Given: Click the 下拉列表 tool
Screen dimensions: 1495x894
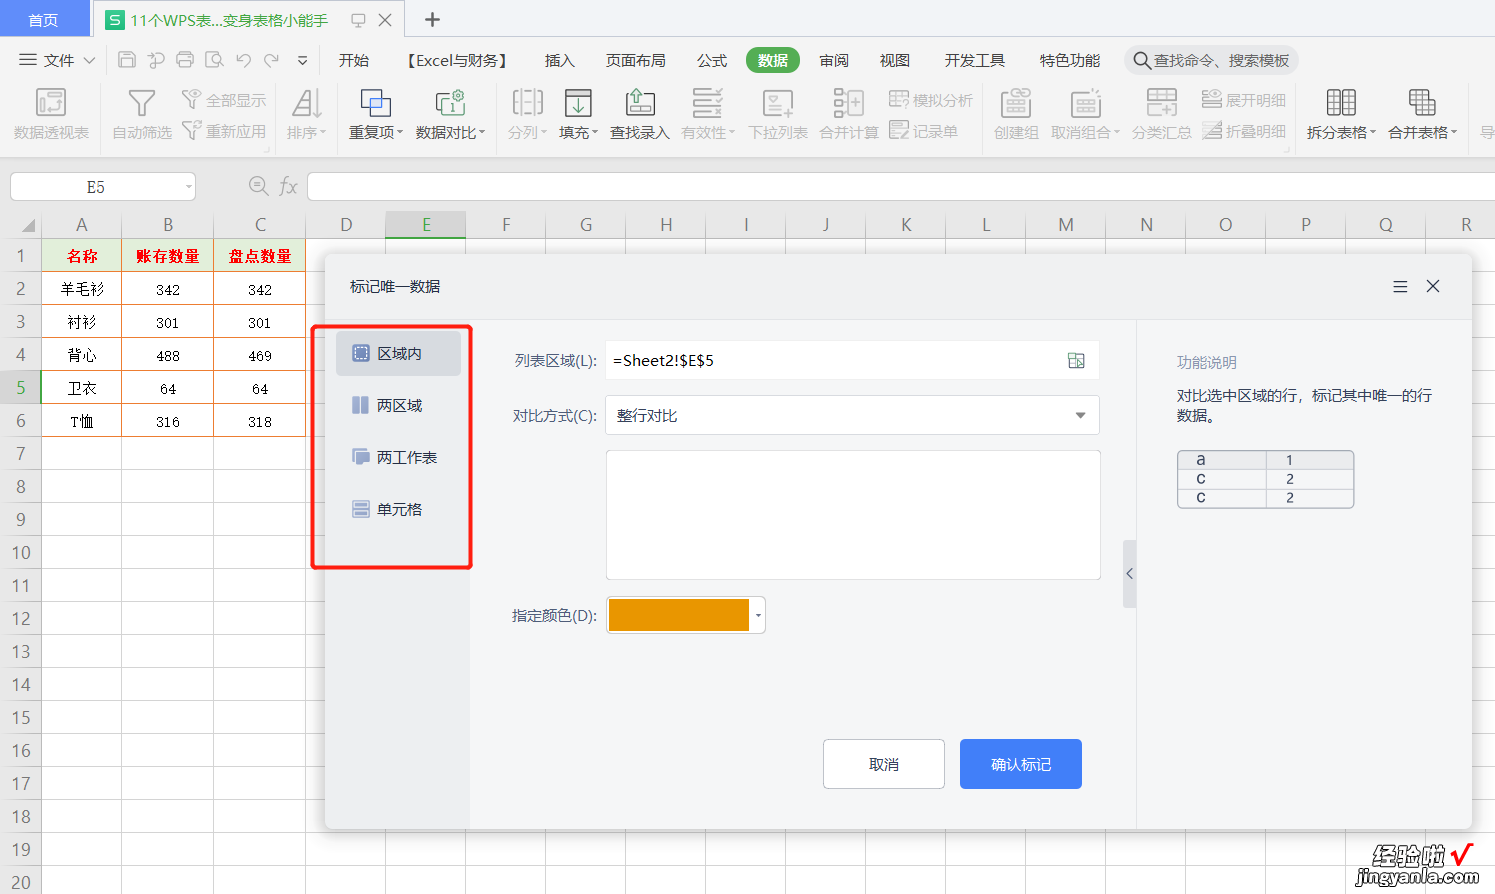Looking at the screenshot, I should tap(778, 113).
